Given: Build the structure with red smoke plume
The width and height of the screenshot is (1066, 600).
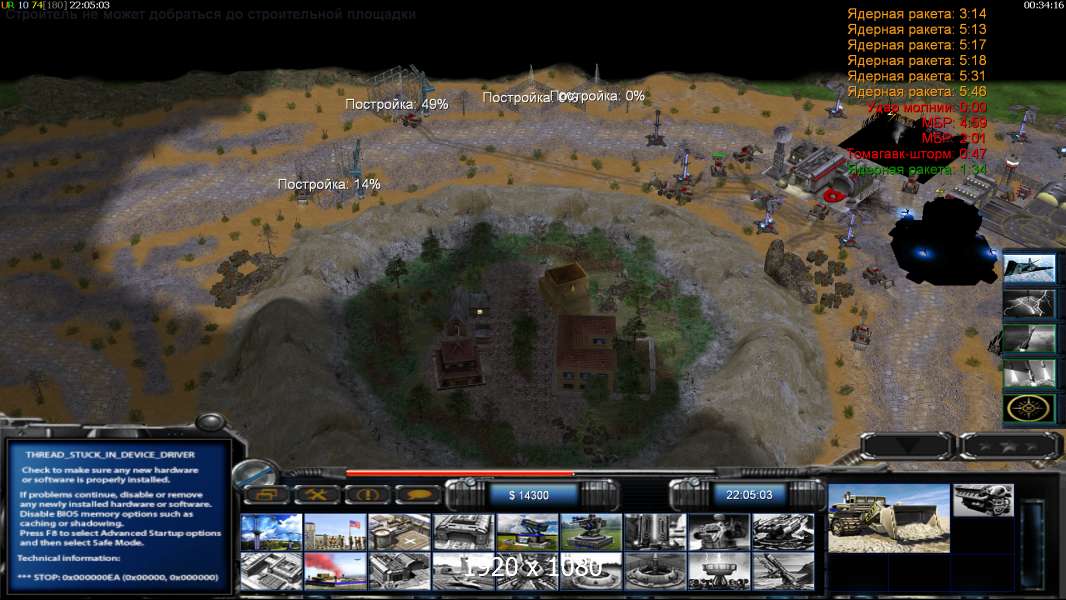Looking at the screenshot, I should coord(335,570).
